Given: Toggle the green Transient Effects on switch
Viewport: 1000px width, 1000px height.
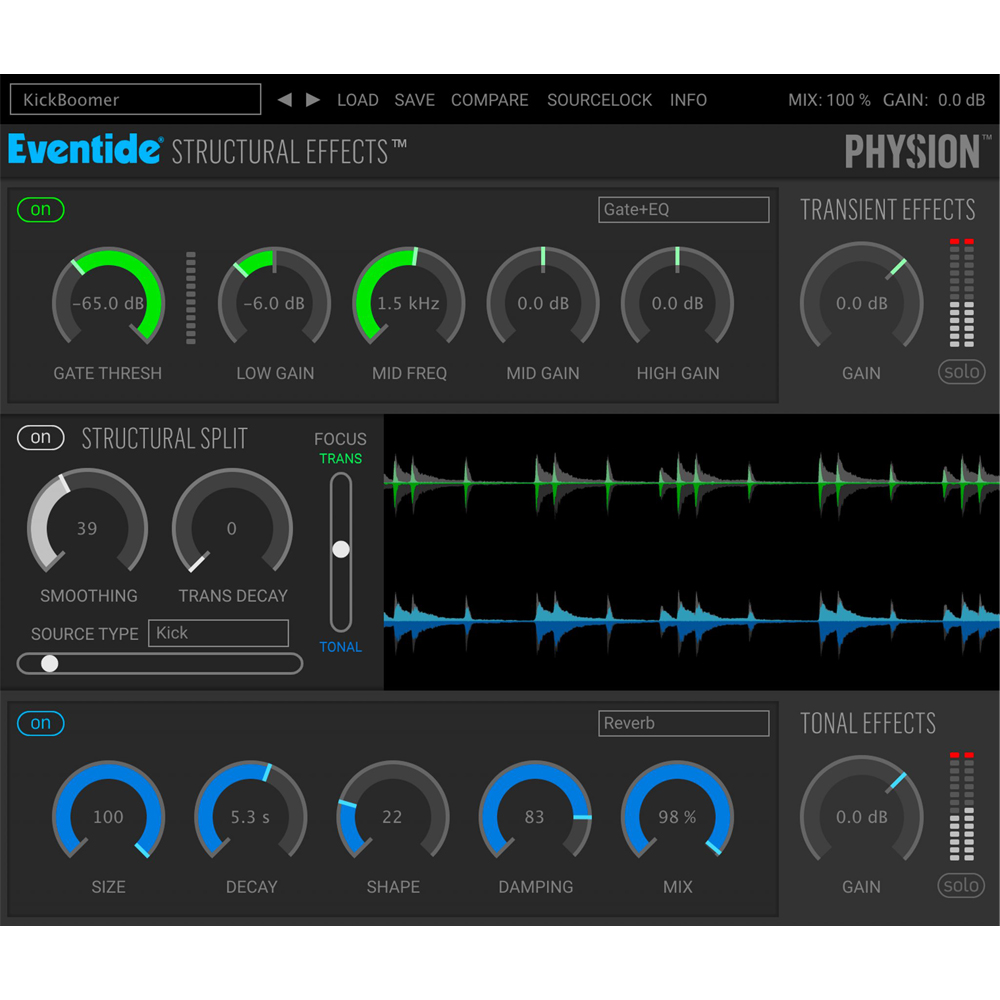Looking at the screenshot, I should [x=41, y=210].
